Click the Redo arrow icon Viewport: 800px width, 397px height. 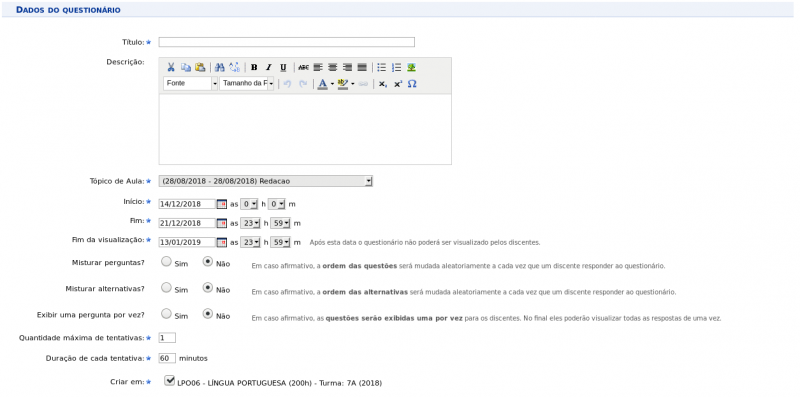coord(303,84)
